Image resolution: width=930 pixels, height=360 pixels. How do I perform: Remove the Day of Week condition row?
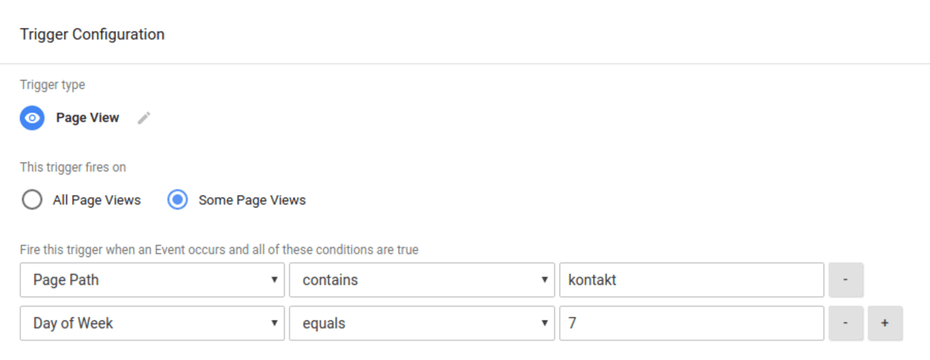tap(846, 323)
